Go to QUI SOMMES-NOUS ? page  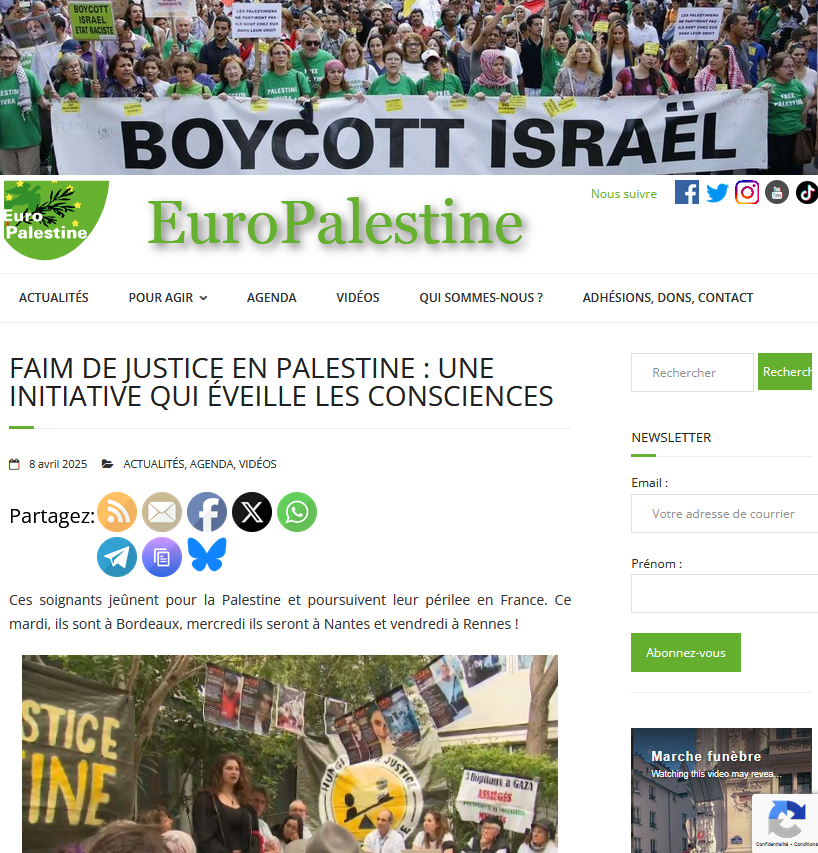click(481, 298)
